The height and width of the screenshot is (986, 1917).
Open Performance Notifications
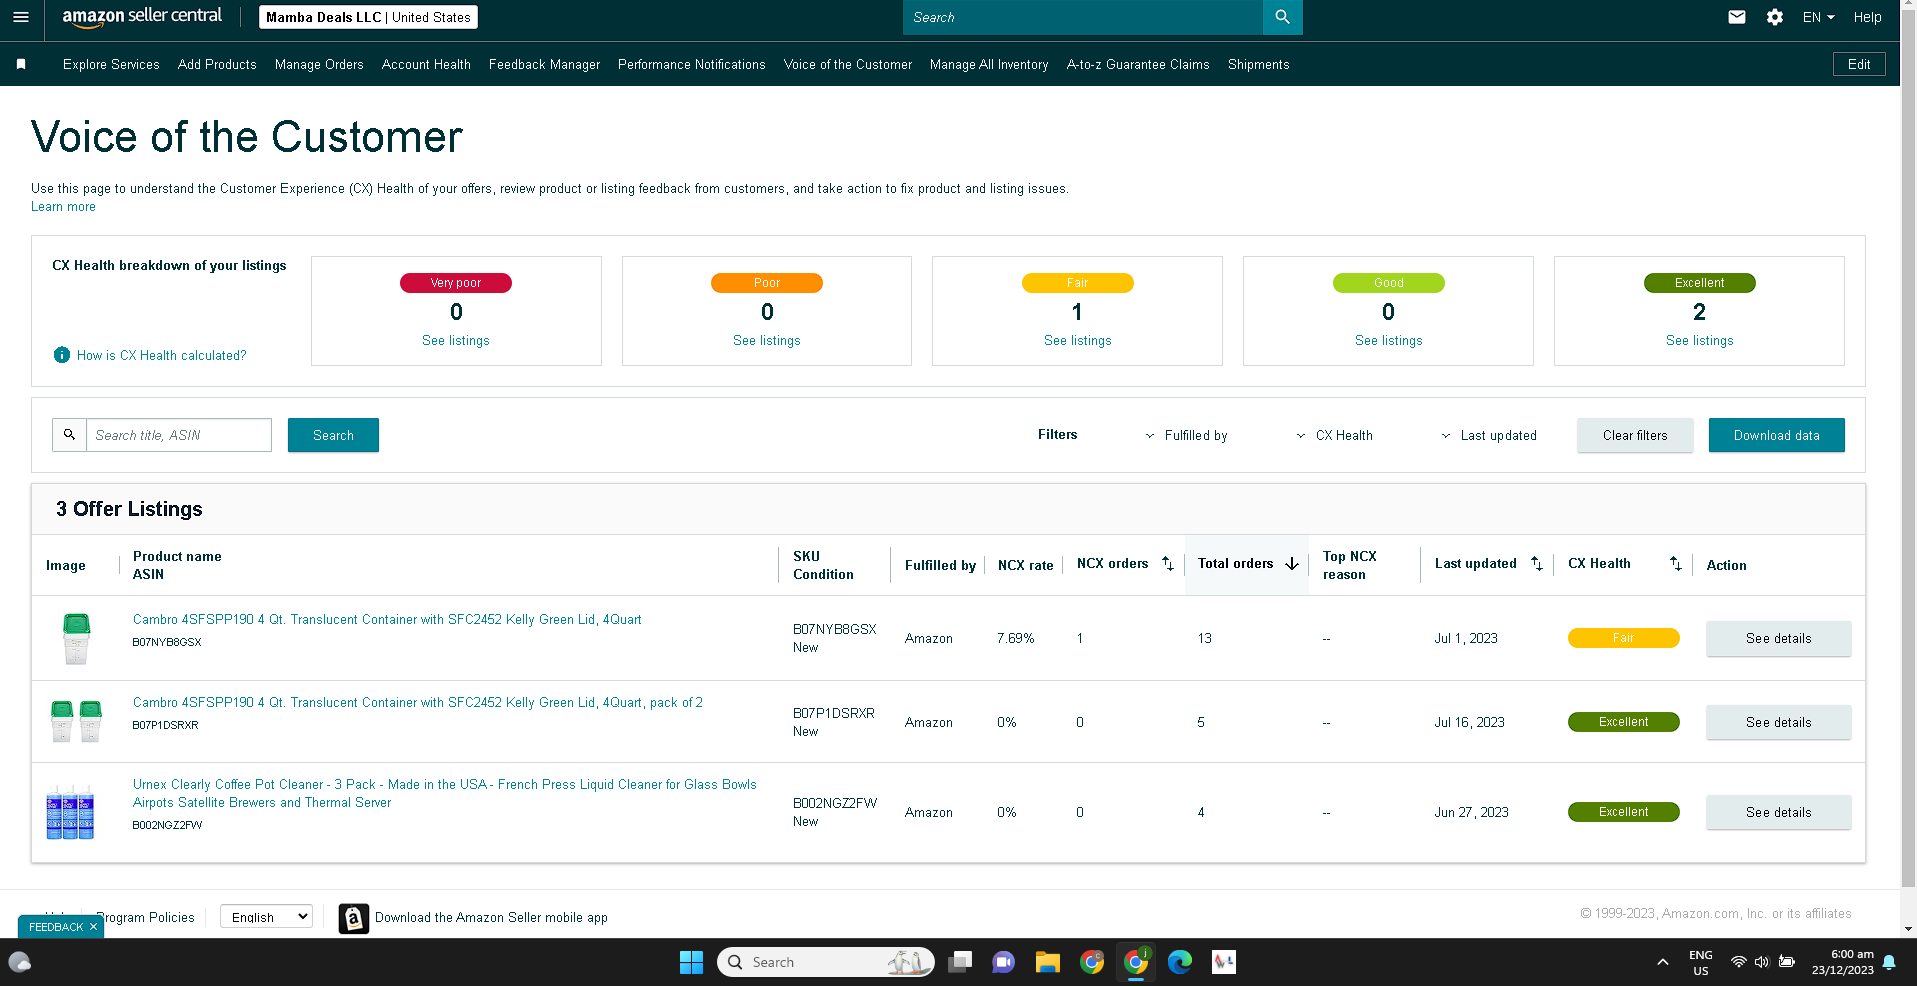(x=691, y=64)
